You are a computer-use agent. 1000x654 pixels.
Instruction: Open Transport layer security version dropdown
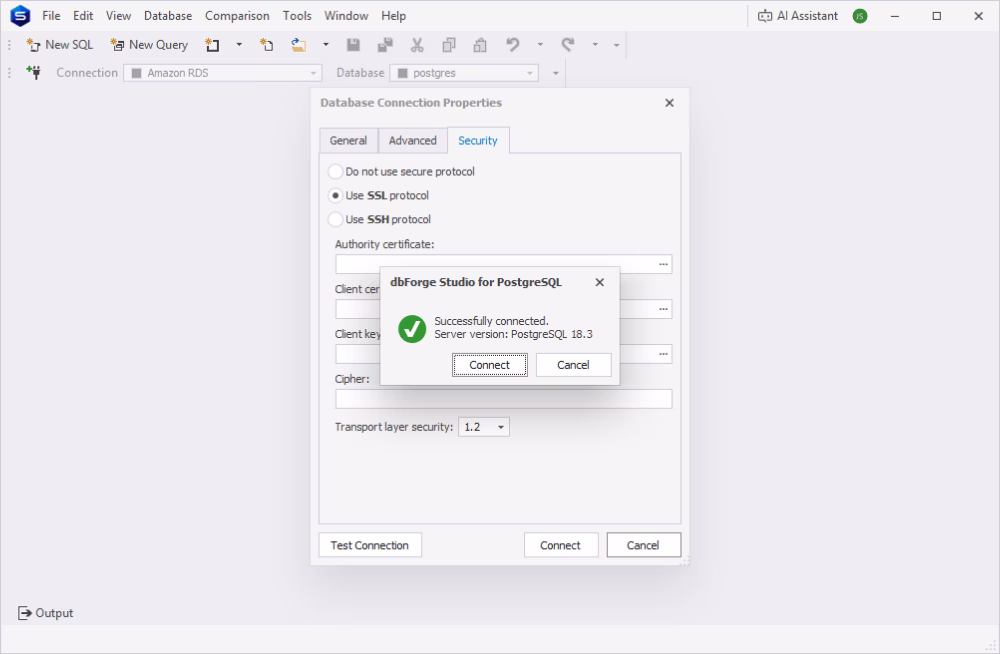[x=484, y=427]
